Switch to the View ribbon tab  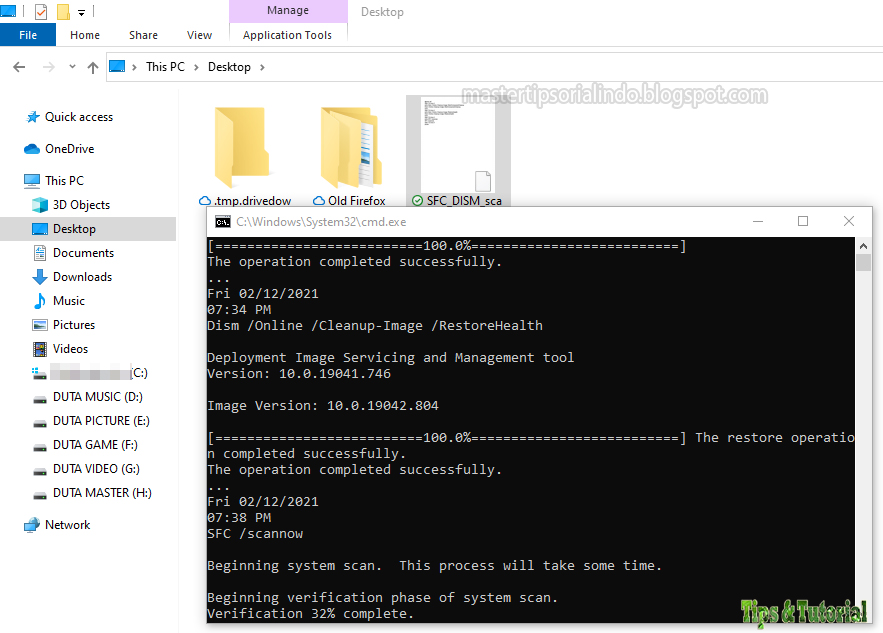point(199,34)
